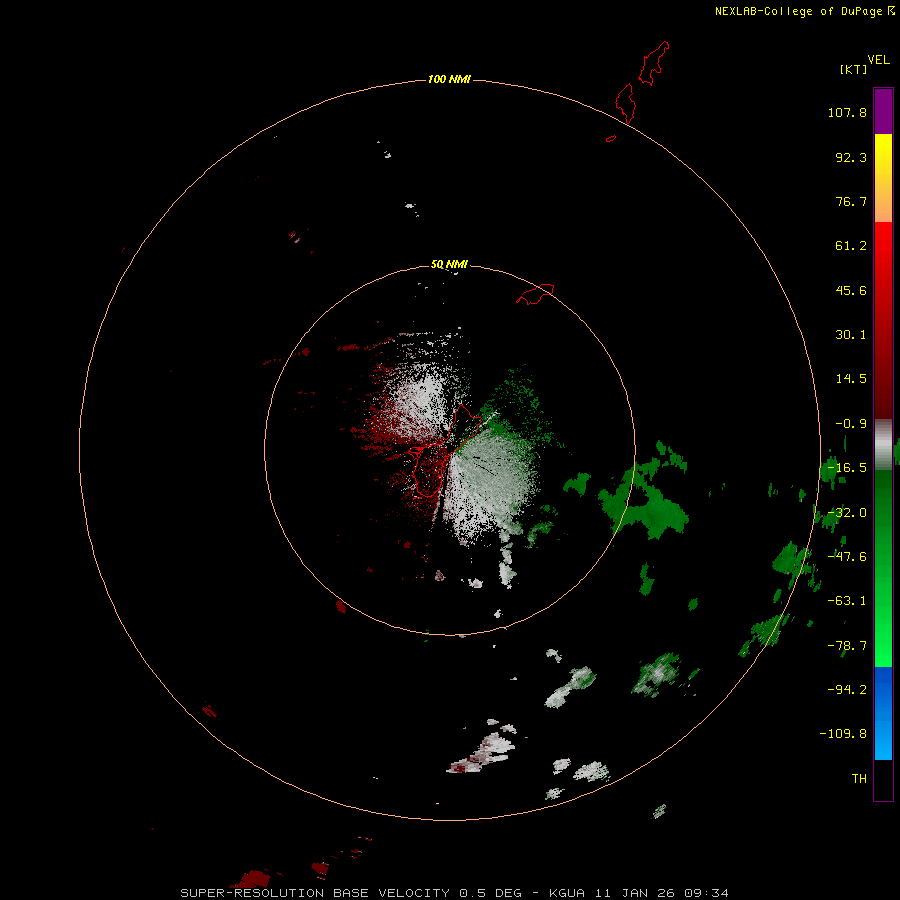This screenshot has height=900, width=900.
Task: Click the -63.1 velocity legend value
Action: pos(847,601)
